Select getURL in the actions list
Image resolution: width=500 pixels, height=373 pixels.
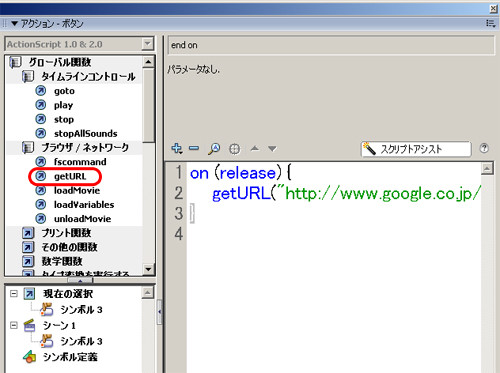click(x=70, y=176)
